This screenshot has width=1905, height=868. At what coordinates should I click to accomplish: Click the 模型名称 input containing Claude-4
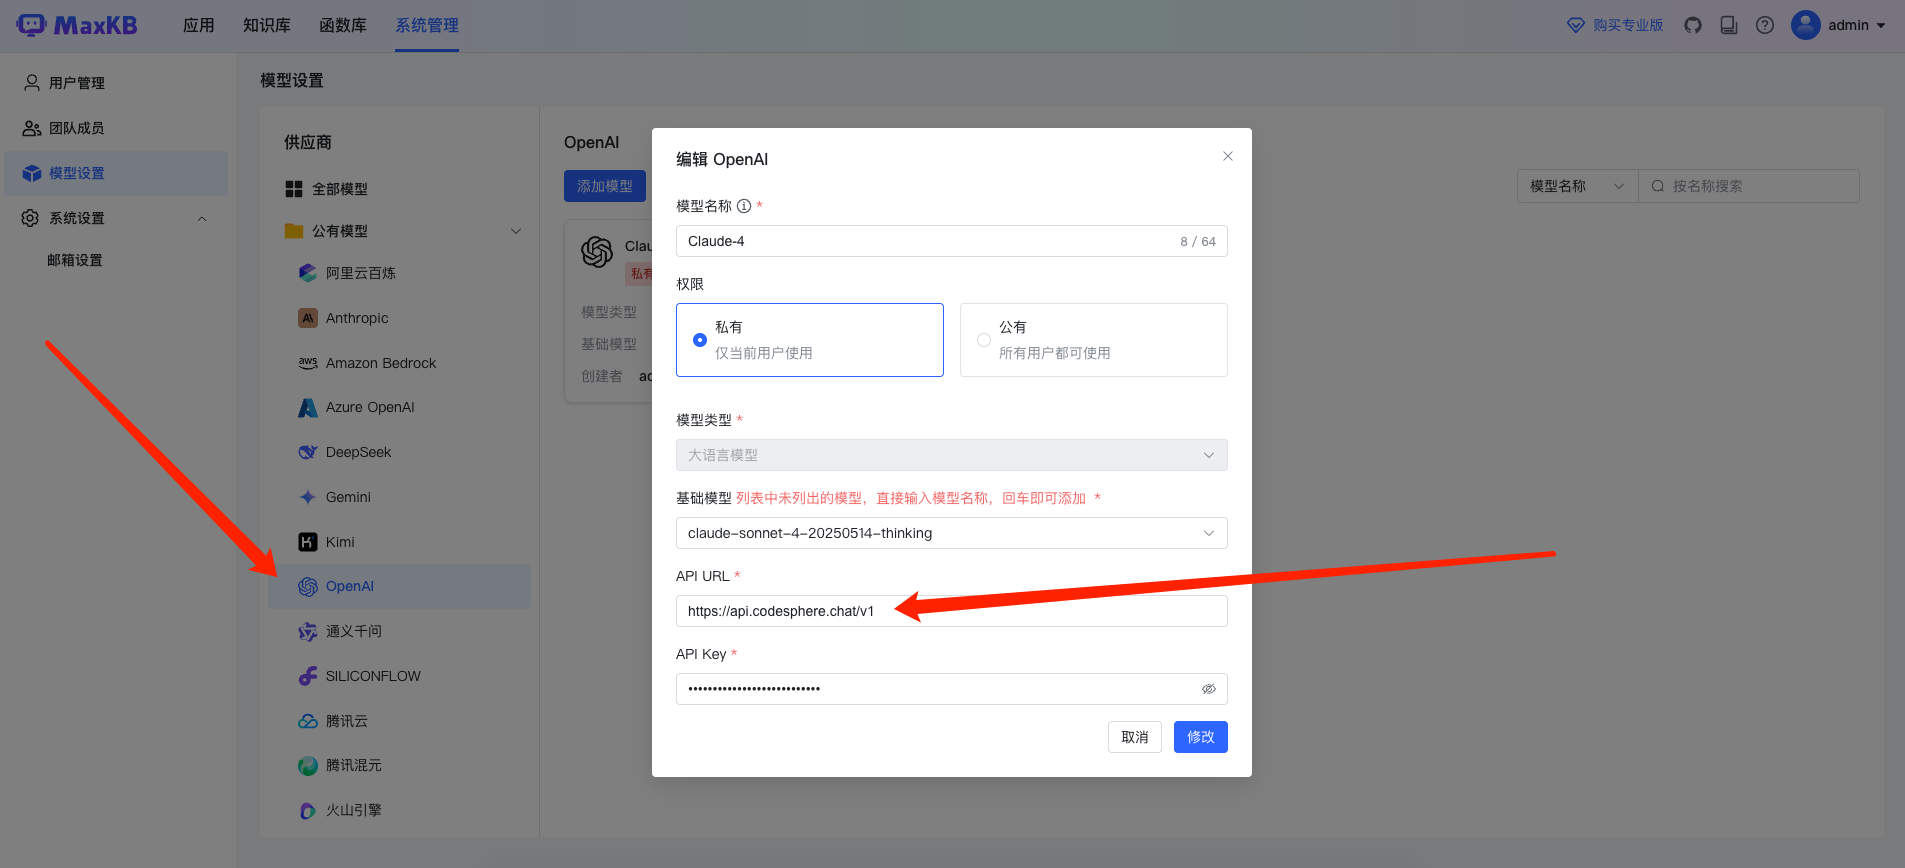tap(951, 241)
